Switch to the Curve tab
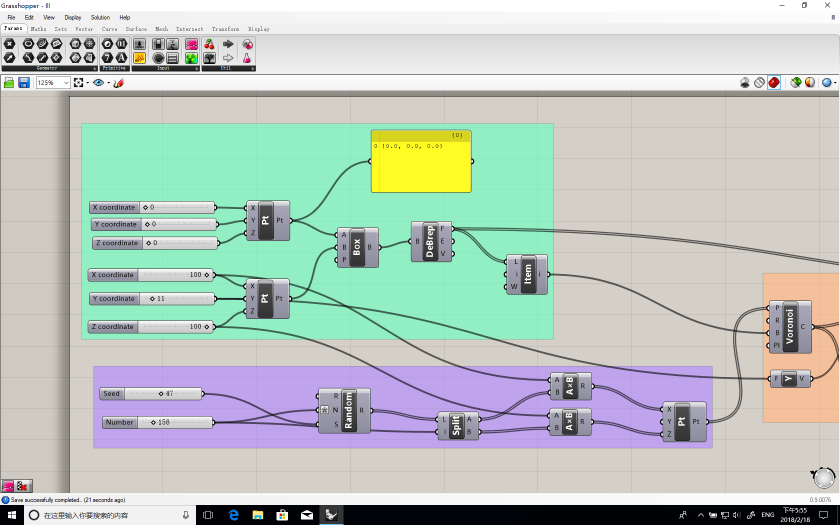The width and height of the screenshot is (840, 525). 110,29
